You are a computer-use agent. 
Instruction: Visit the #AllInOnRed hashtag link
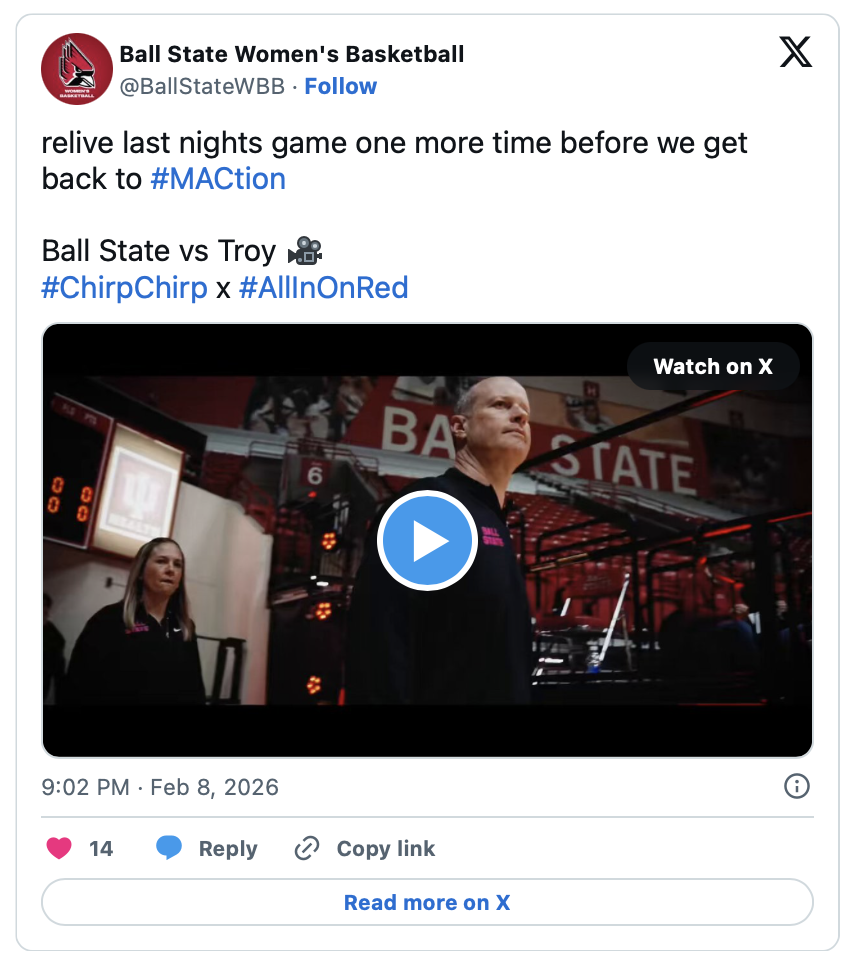(x=324, y=289)
